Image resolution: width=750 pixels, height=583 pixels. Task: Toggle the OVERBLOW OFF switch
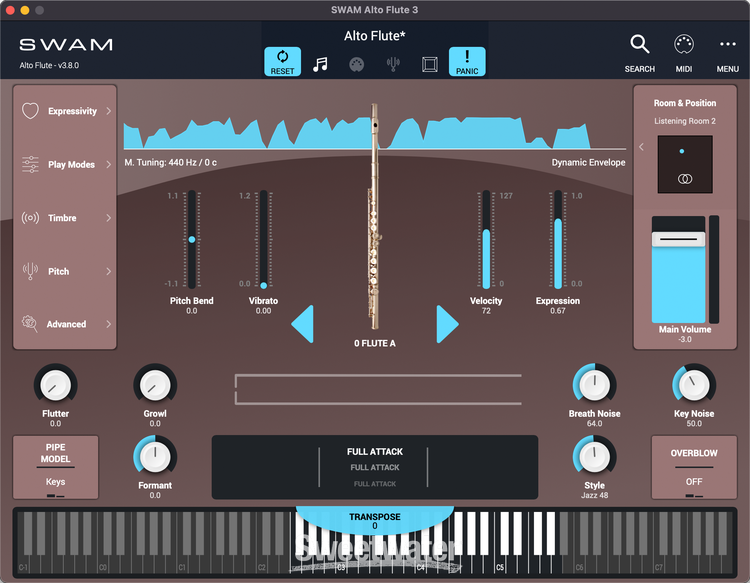tap(694, 467)
